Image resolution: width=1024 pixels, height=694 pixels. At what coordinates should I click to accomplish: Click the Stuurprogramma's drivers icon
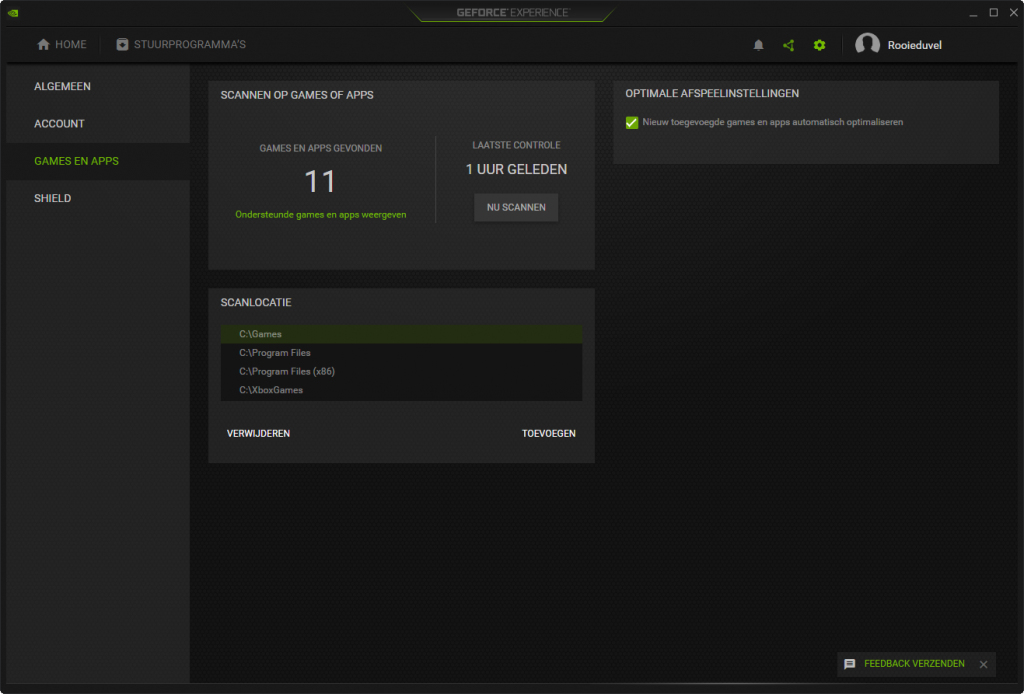122,44
